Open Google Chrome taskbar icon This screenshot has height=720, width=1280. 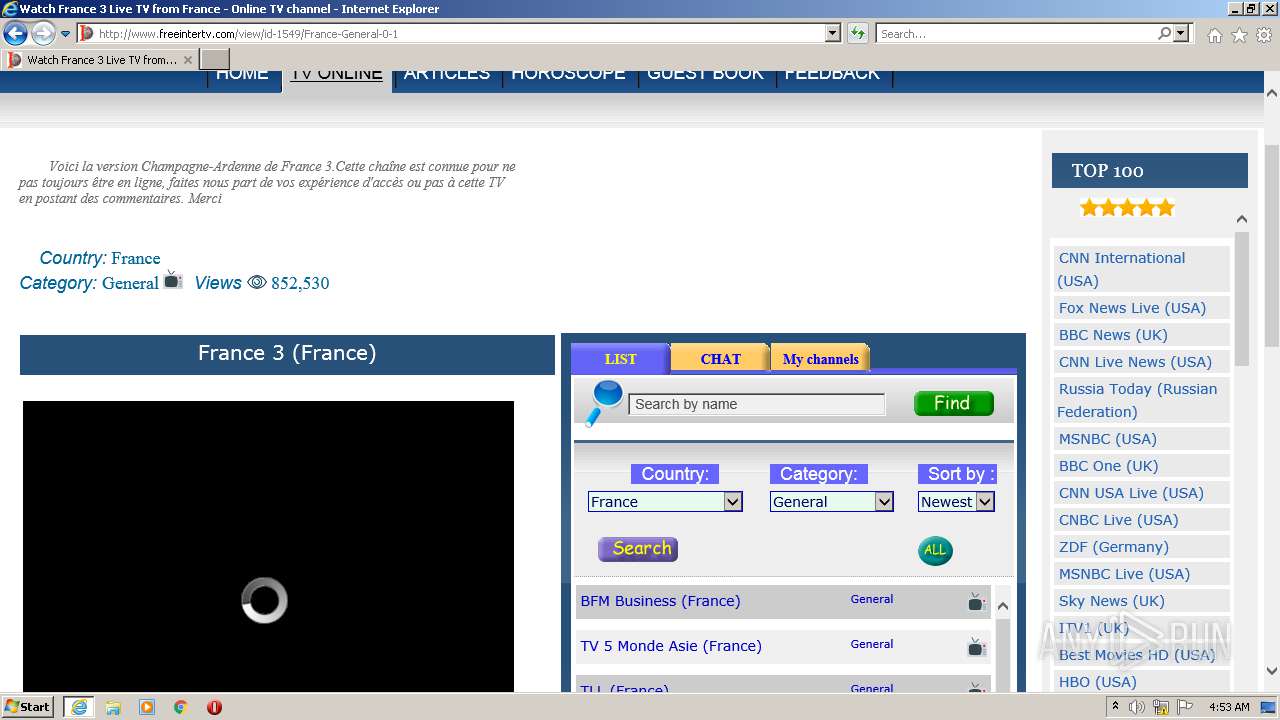(x=180, y=707)
